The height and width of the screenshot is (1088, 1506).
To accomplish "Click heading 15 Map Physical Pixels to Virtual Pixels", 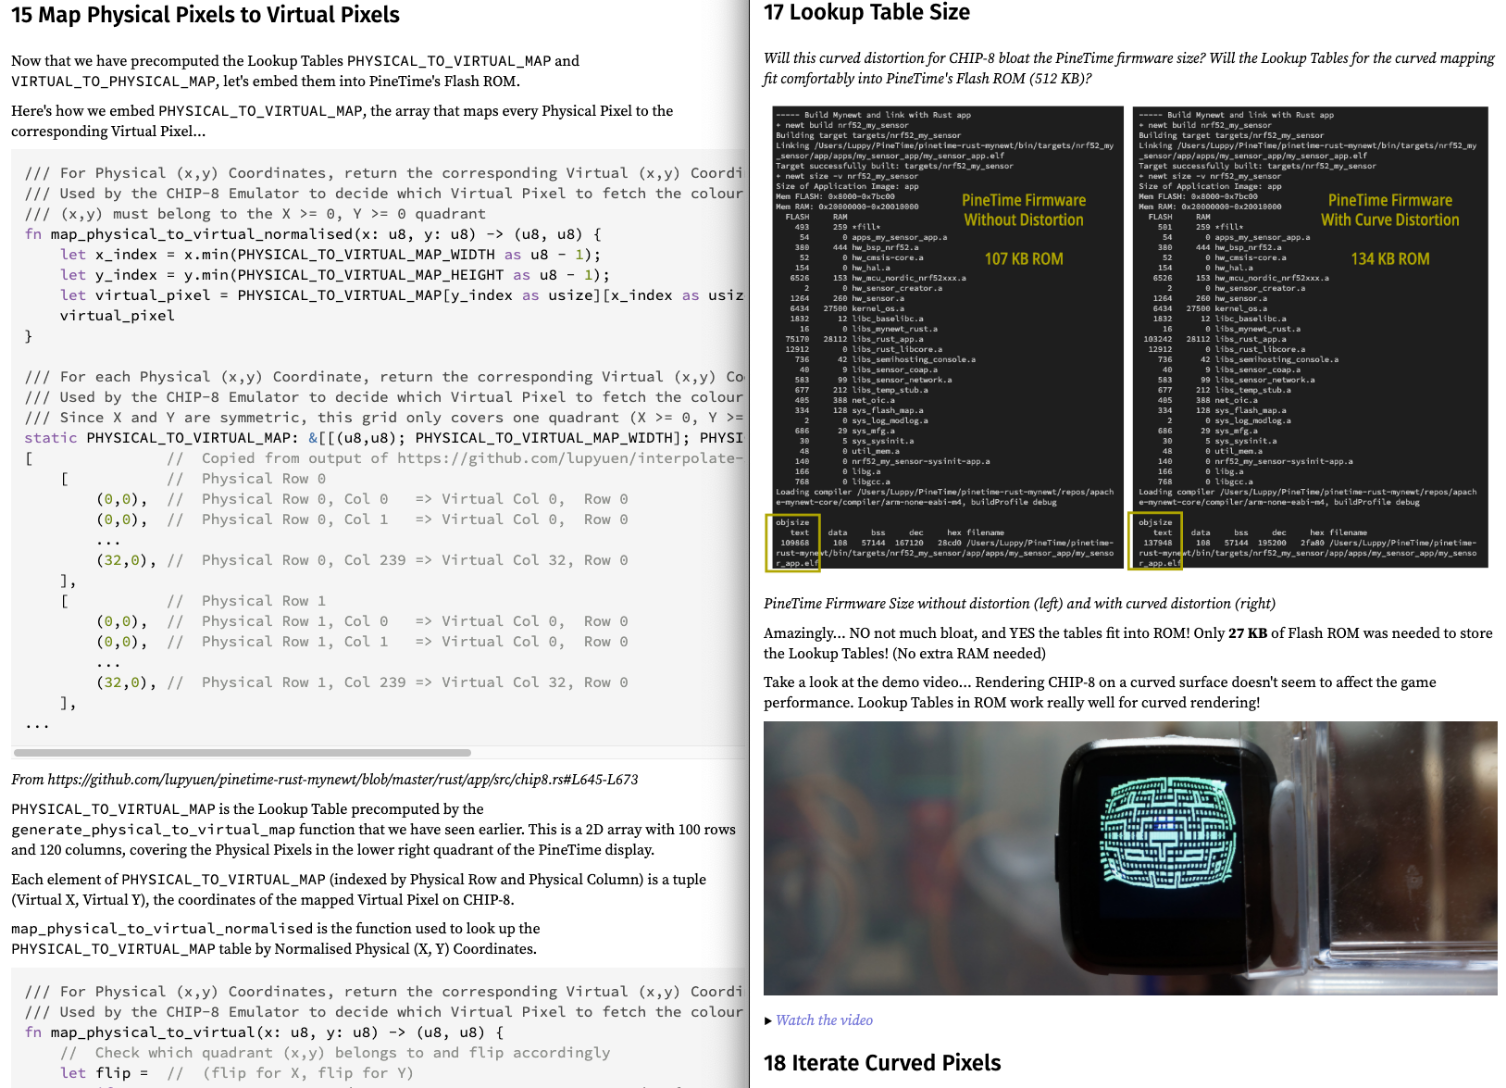I will point(205,15).
